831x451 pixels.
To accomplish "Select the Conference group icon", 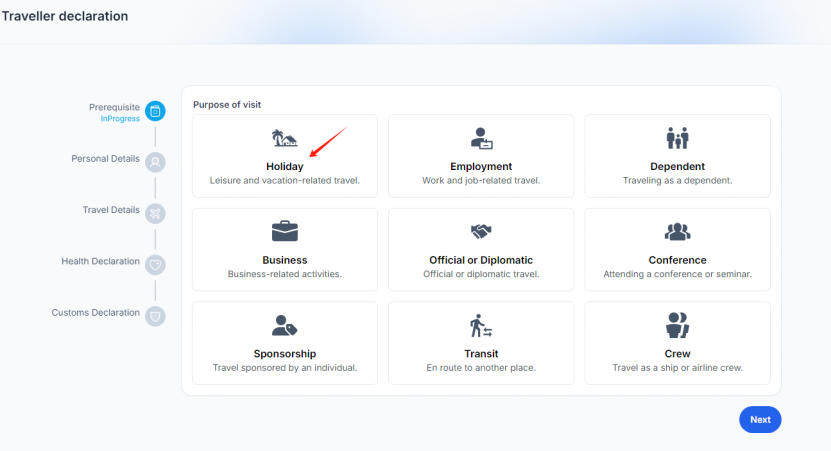I will pos(677,232).
